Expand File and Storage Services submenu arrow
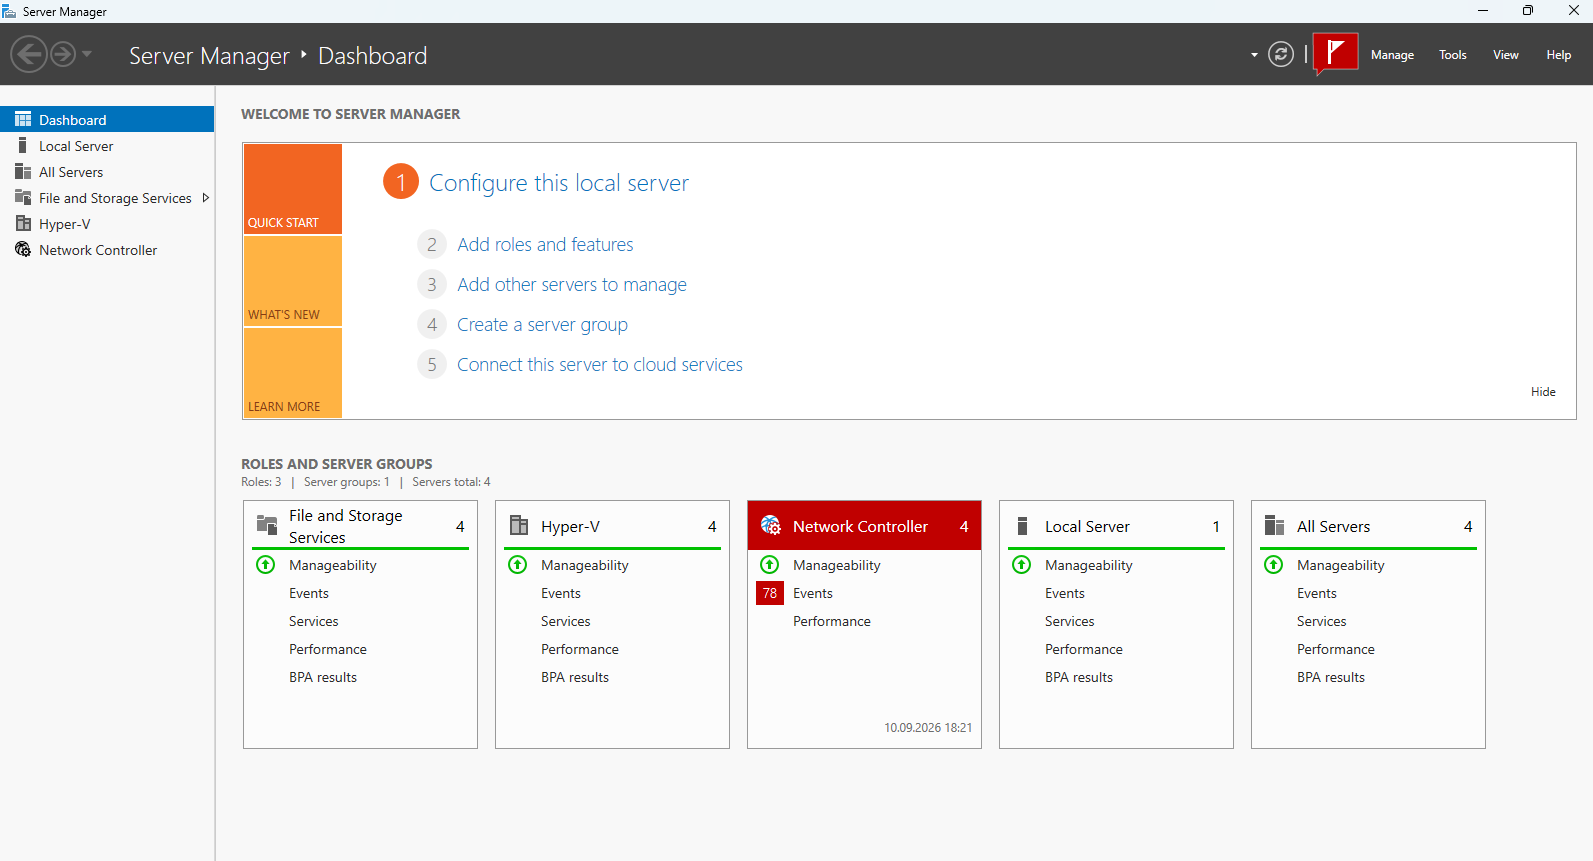The image size is (1593, 861). (x=206, y=198)
